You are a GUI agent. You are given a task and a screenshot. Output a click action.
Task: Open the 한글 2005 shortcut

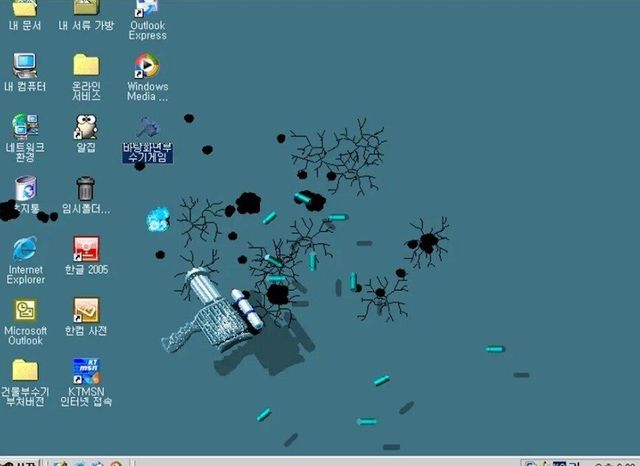(x=86, y=249)
